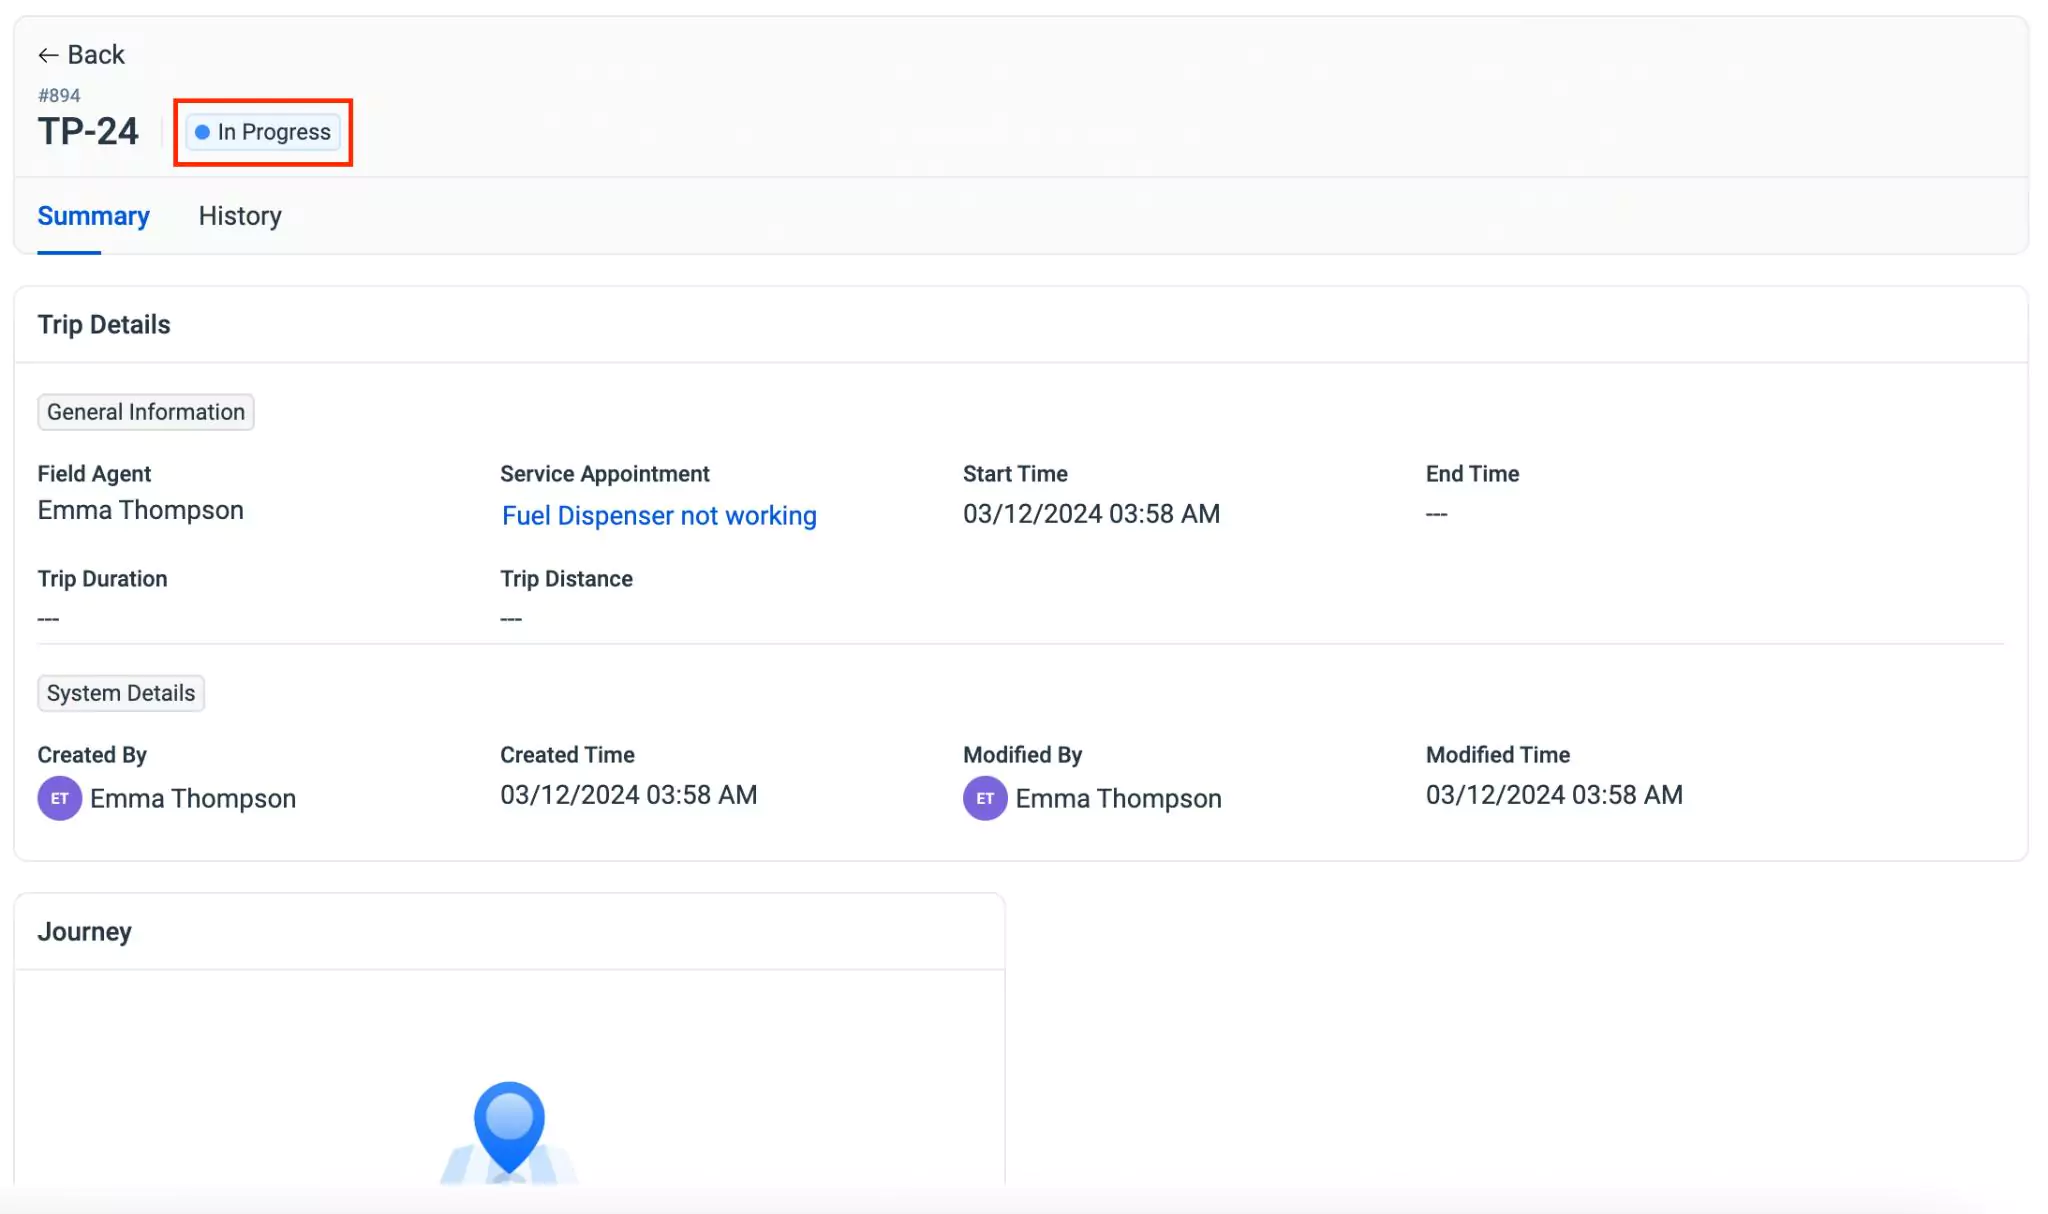Click the Back arrow icon
2048x1214 pixels.
[x=47, y=55]
